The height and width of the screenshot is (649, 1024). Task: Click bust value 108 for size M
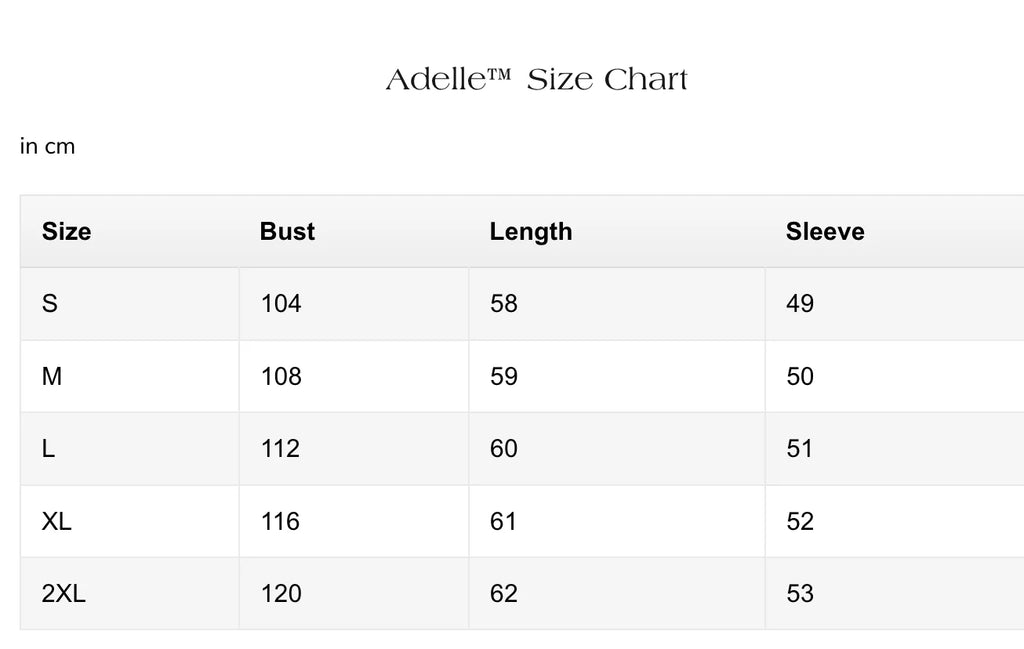click(281, 377)
